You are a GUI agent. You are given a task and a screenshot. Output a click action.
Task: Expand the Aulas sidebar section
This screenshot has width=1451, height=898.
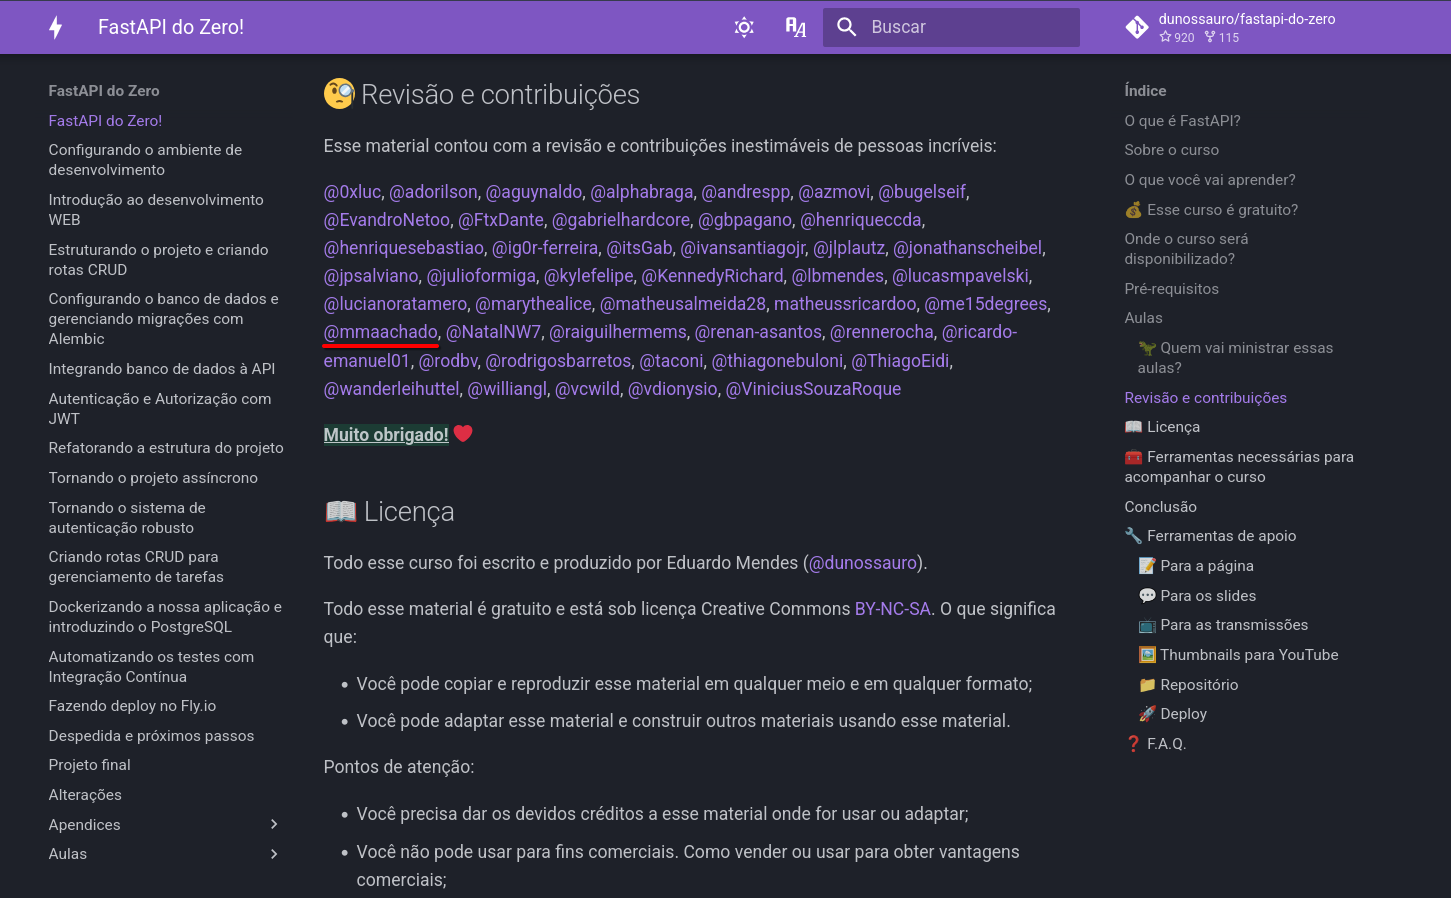274,854
